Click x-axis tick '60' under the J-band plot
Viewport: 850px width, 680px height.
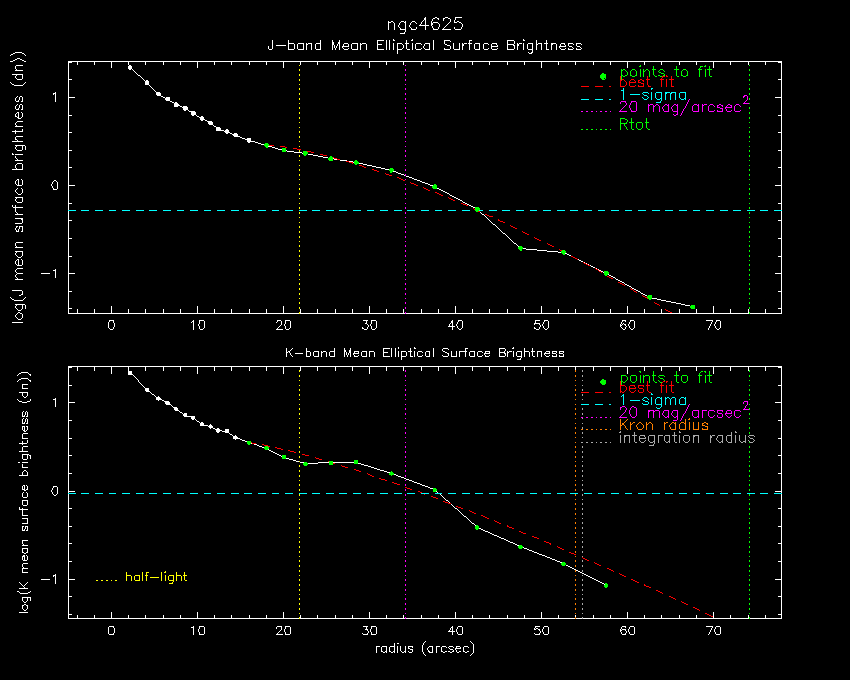[628, 325]
